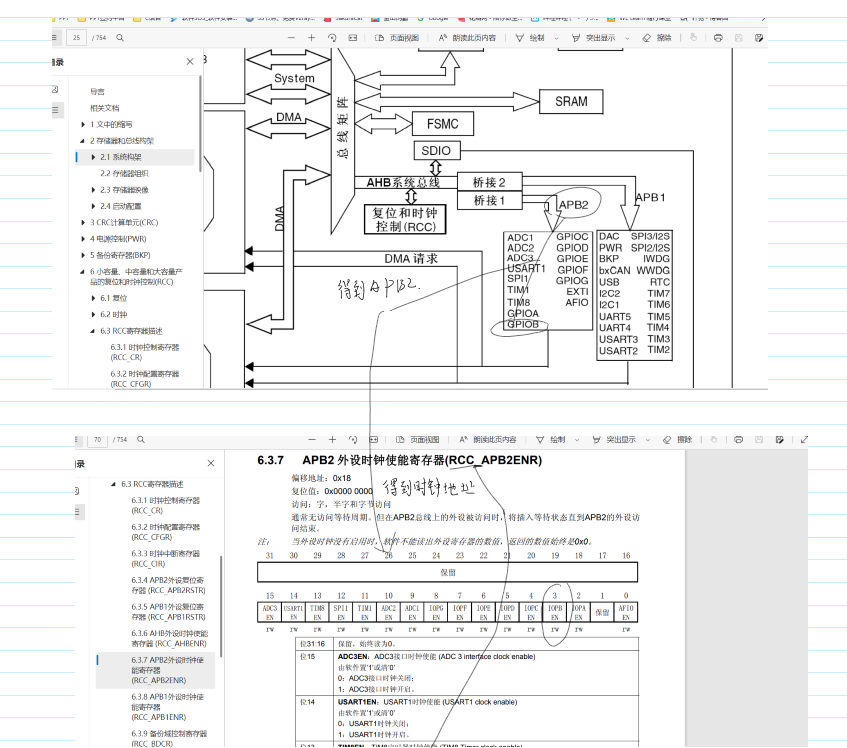Click the fit-to-width icon in the page 70 viewer
847x748 pixels.
point(373,440)
